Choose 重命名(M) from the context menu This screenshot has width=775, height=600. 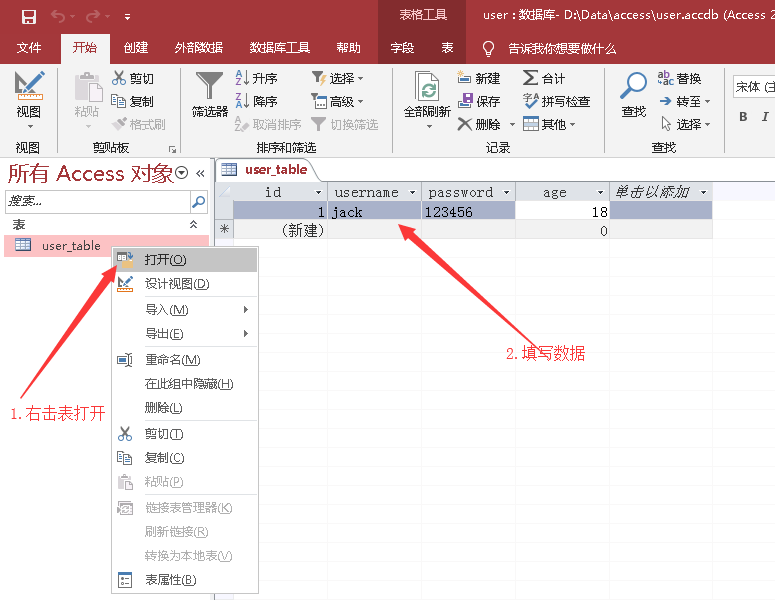point(185,360)
